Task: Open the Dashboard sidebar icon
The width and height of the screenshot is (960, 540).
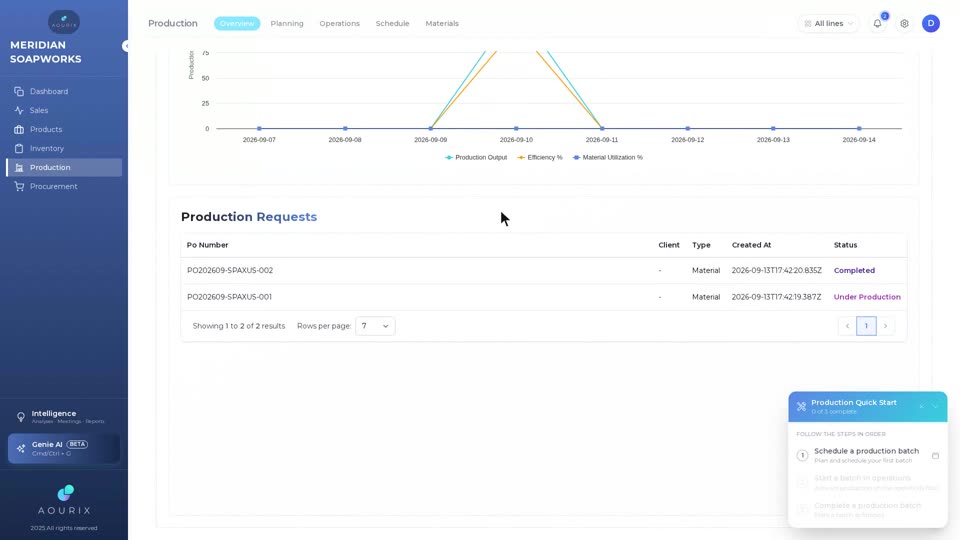Action: pyautogui.click(x=19, y=91)
